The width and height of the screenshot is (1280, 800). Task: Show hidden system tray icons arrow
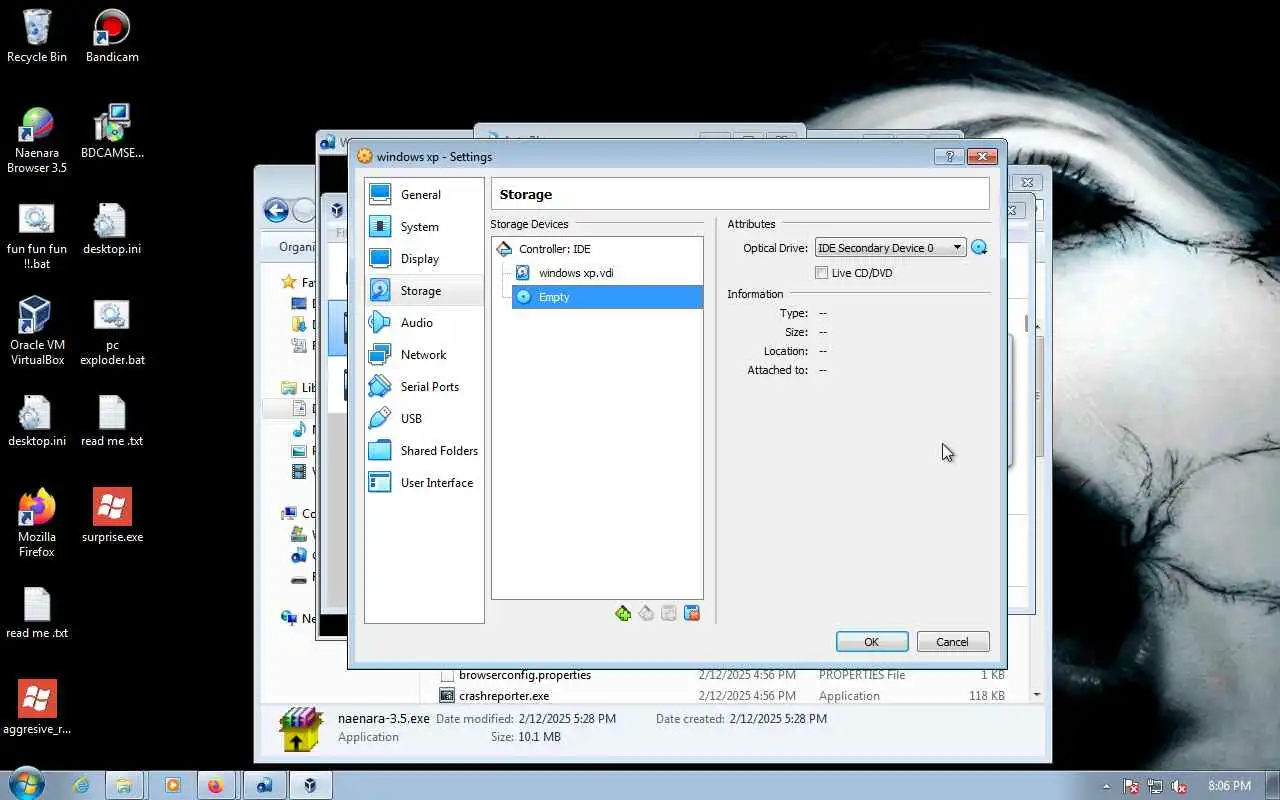pos(1106,786)
